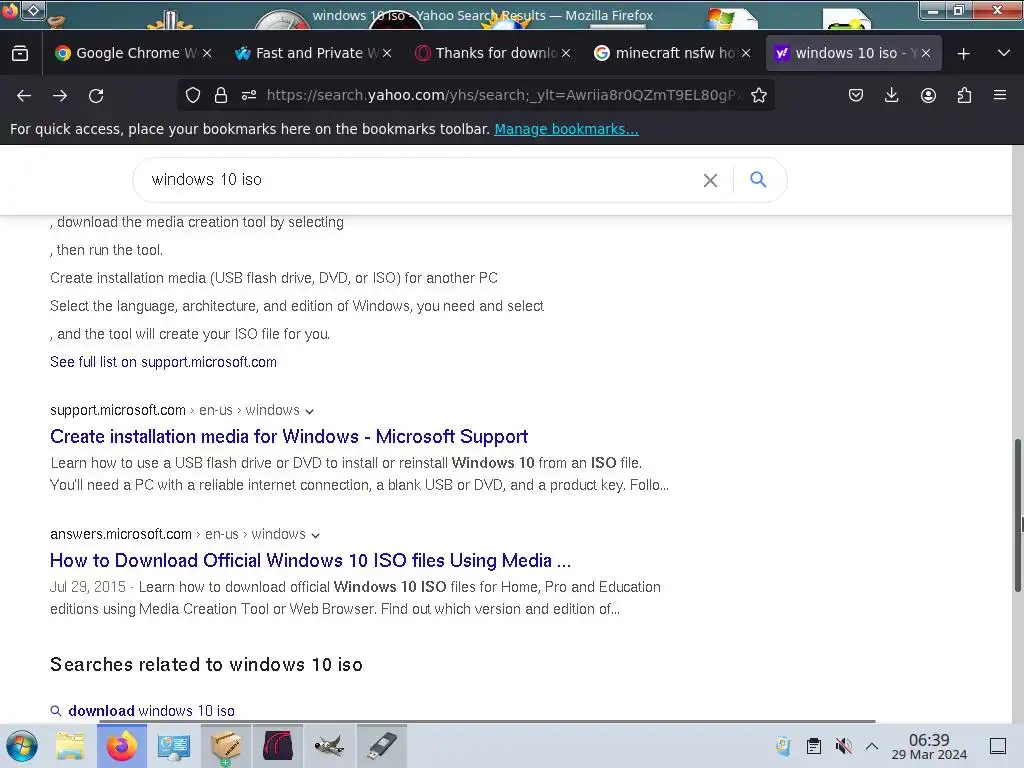Open See full list on support.microsoft.com
The height and width of the screenshot is (768, 1024).
pyautogui.click(x=163, y=362)
